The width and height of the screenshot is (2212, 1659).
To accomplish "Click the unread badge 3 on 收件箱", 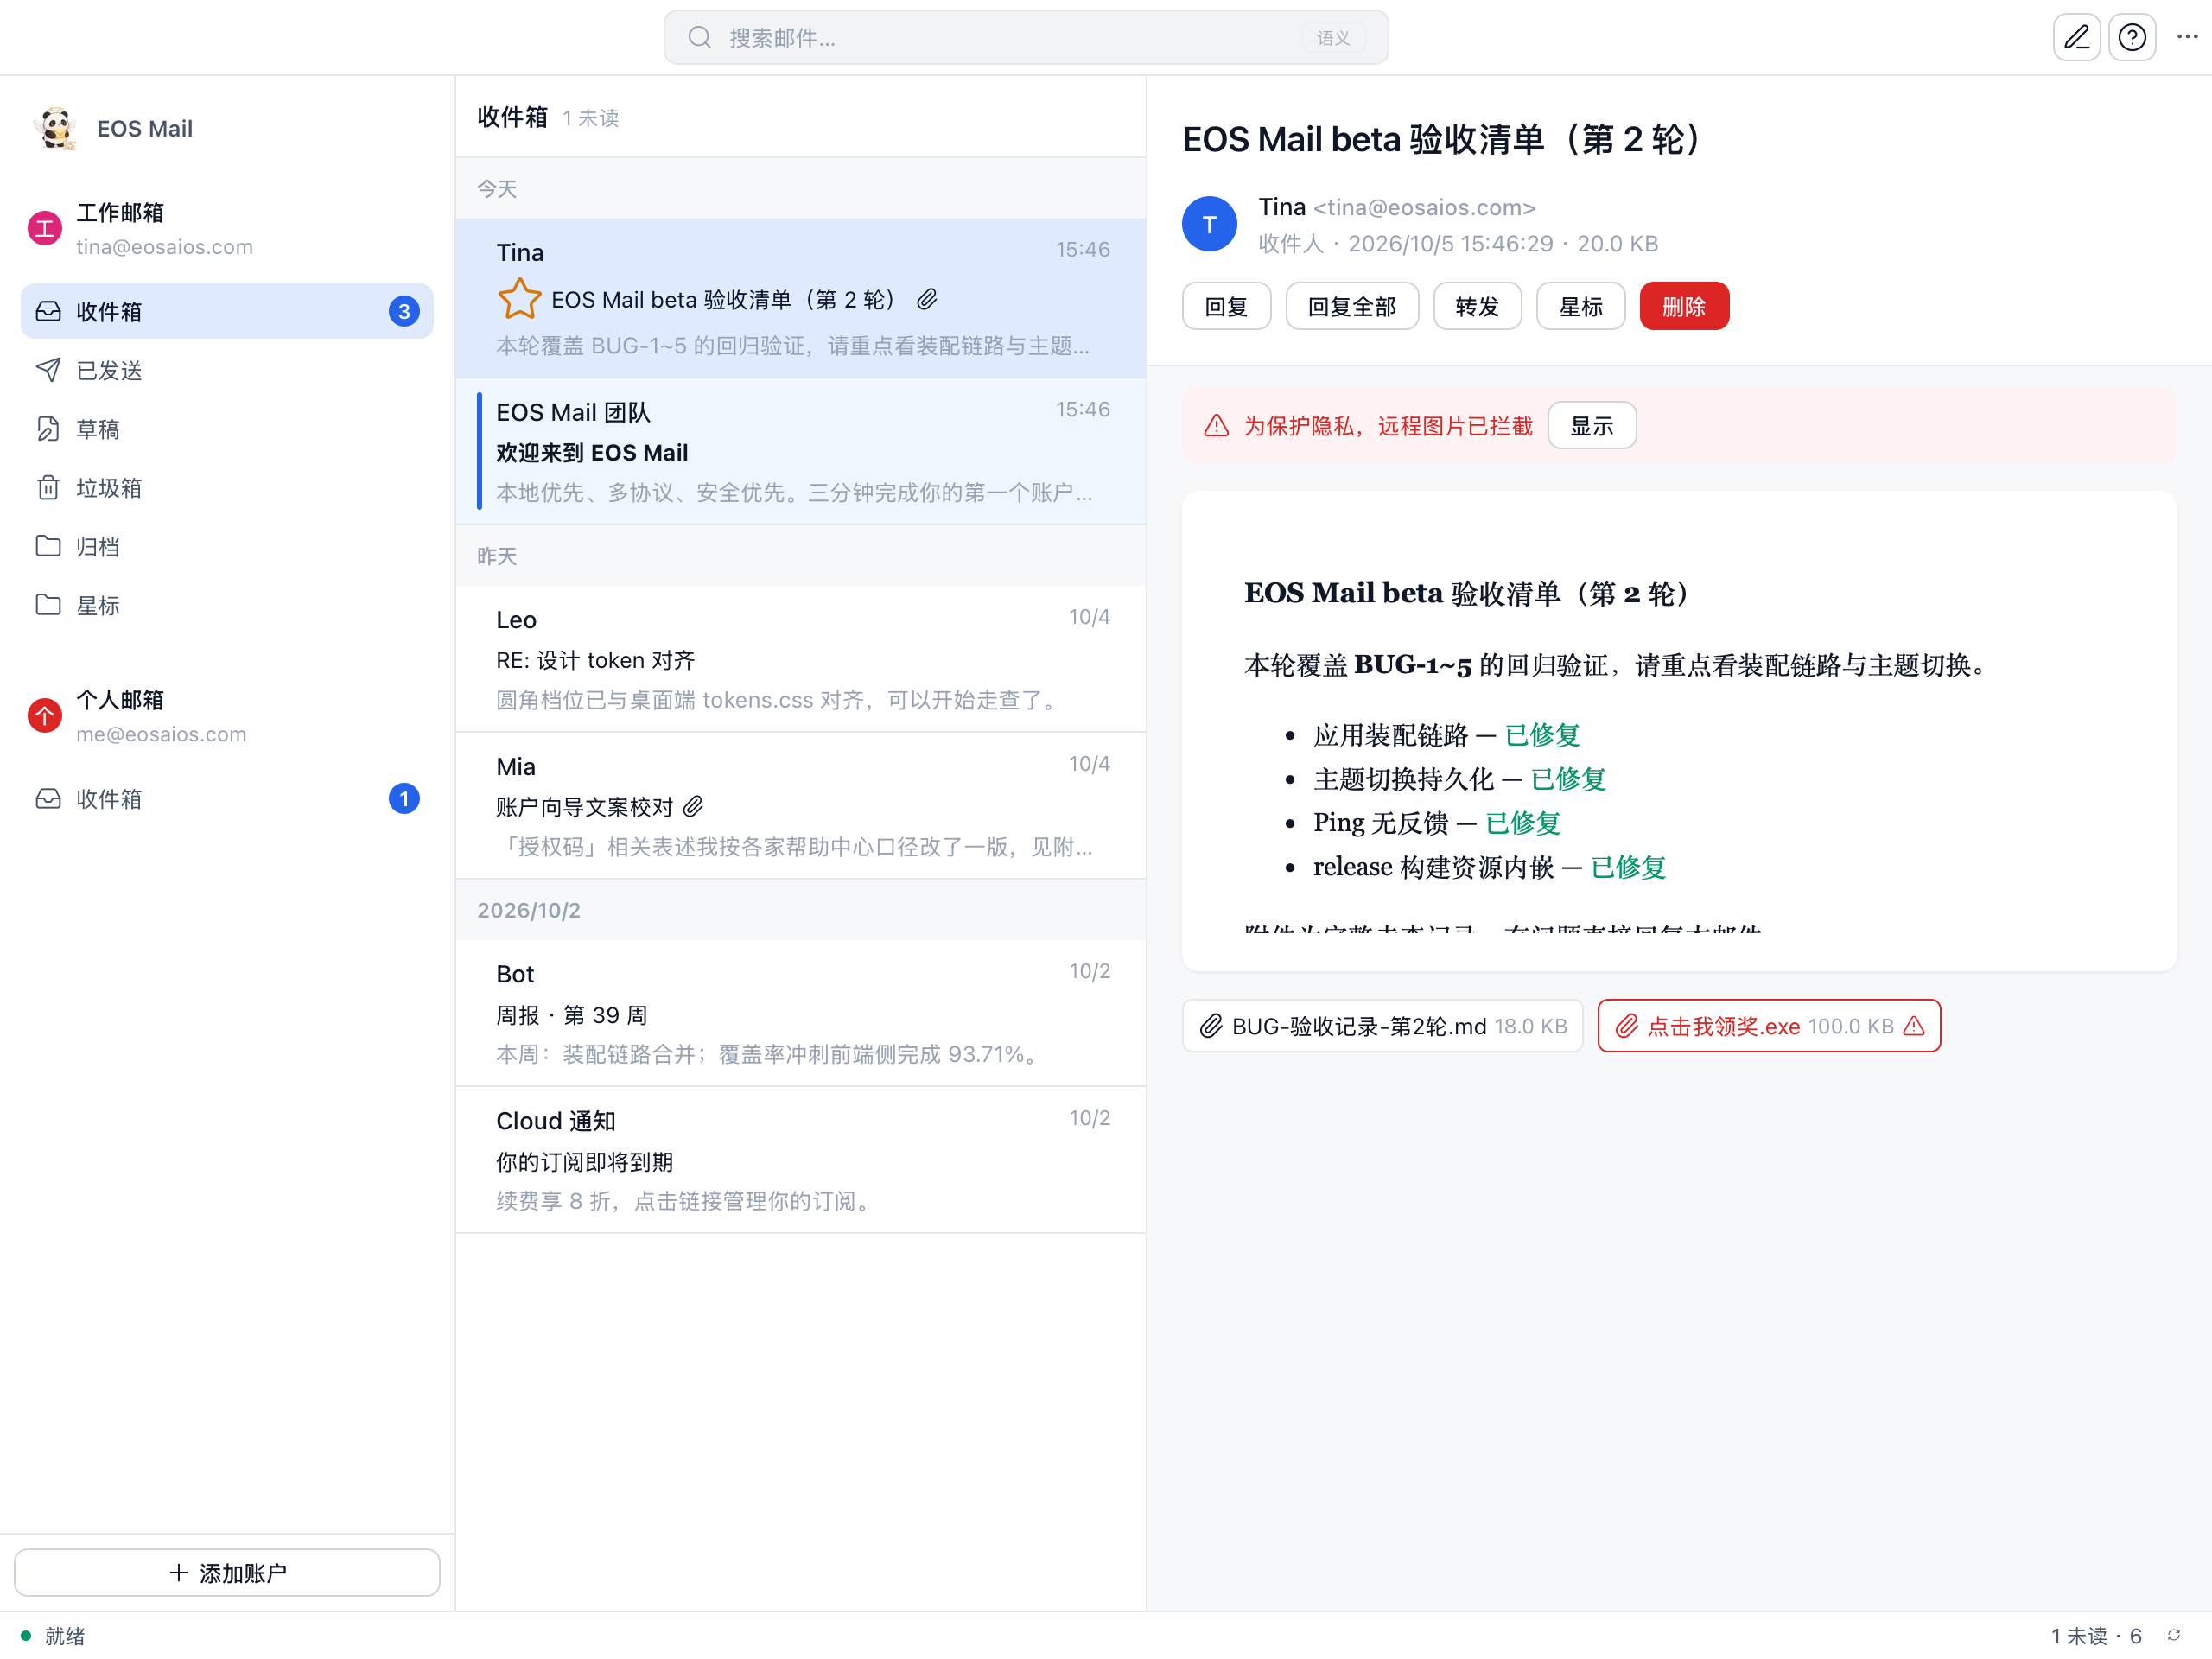I will [x=403, y=311].
